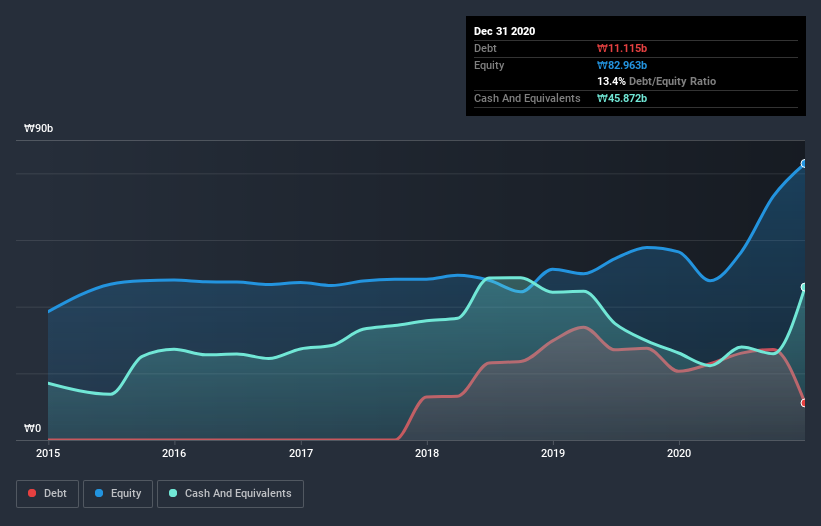Click the 13.4% Debt/Equity Ratio text
This screenshot has width=821, height=526.
pyautogui.click(x=657, y=82)
